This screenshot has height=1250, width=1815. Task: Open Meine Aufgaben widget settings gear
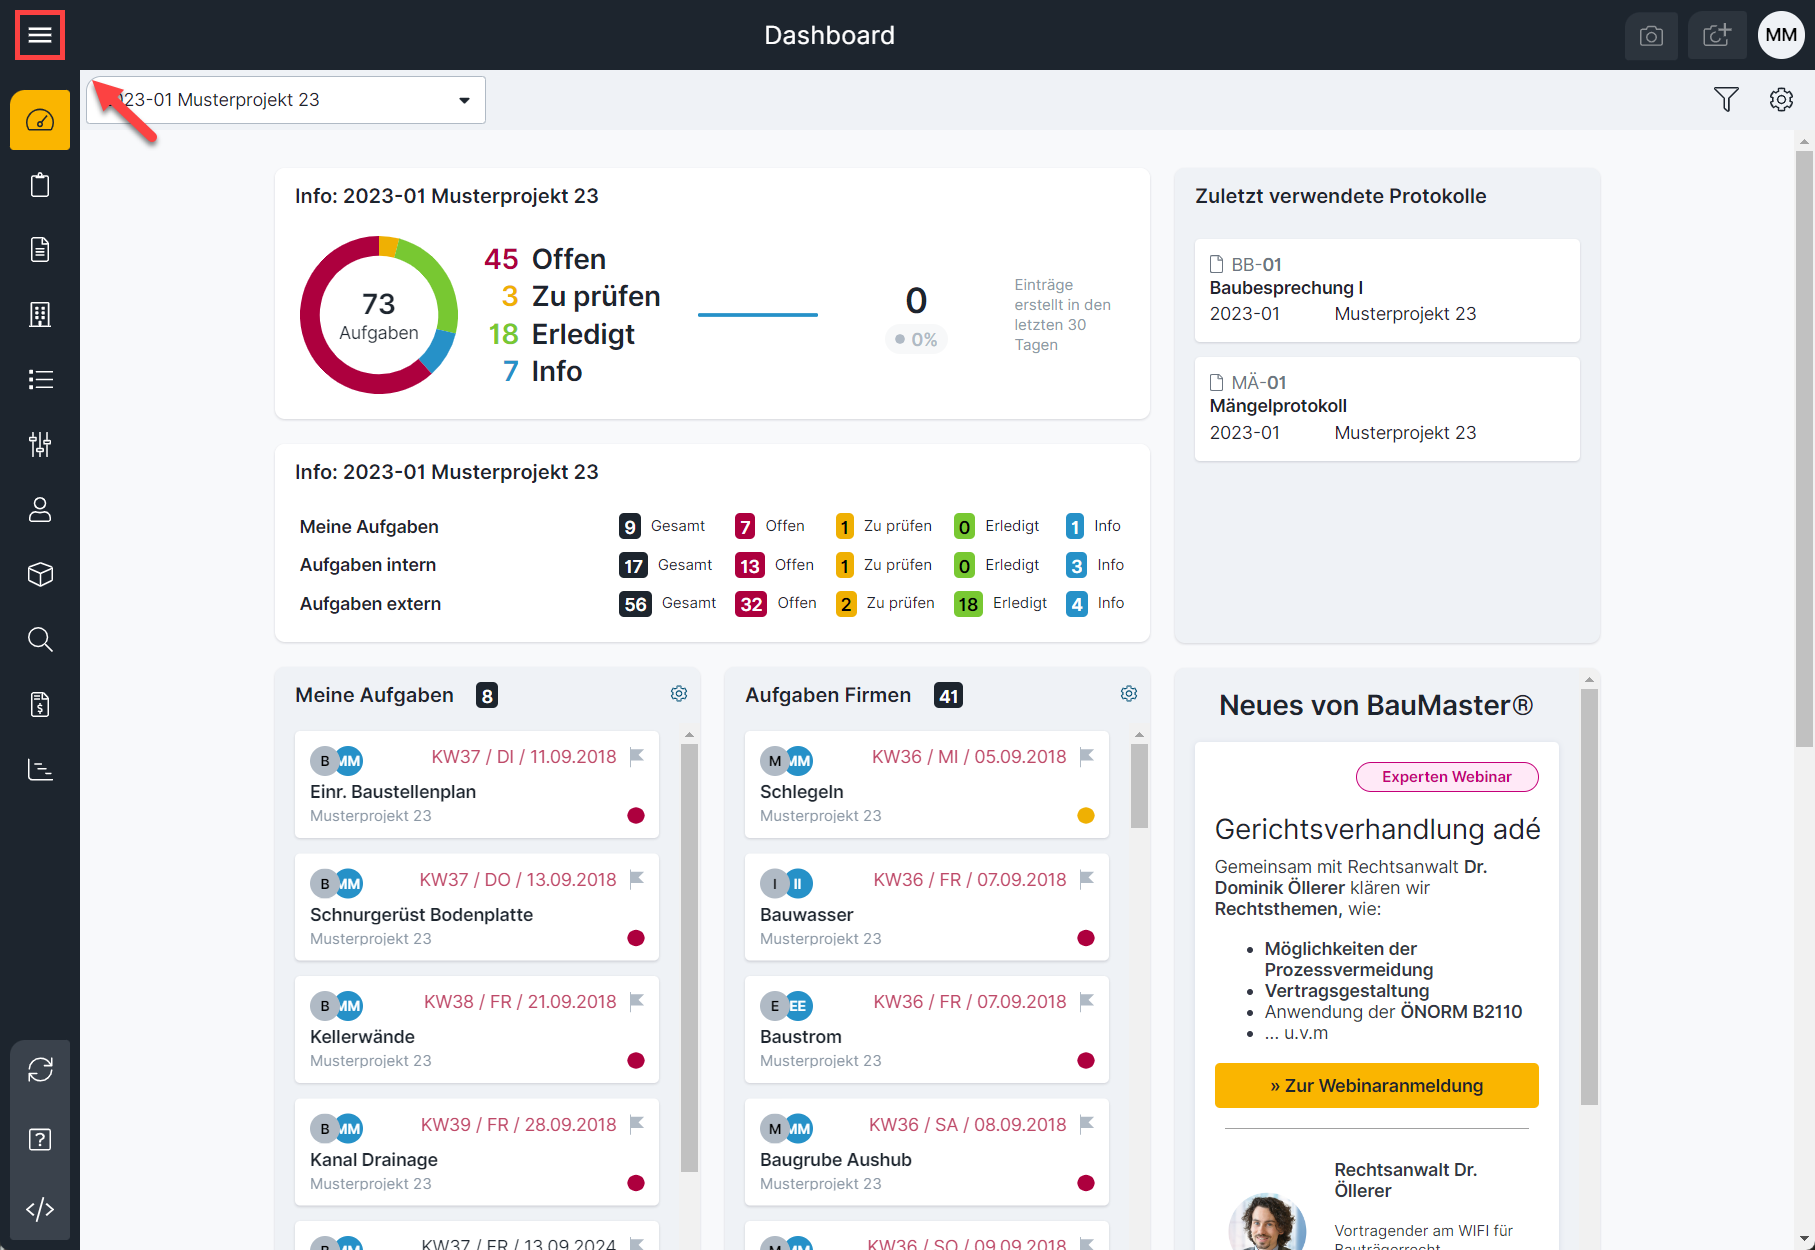coord(679,694)
